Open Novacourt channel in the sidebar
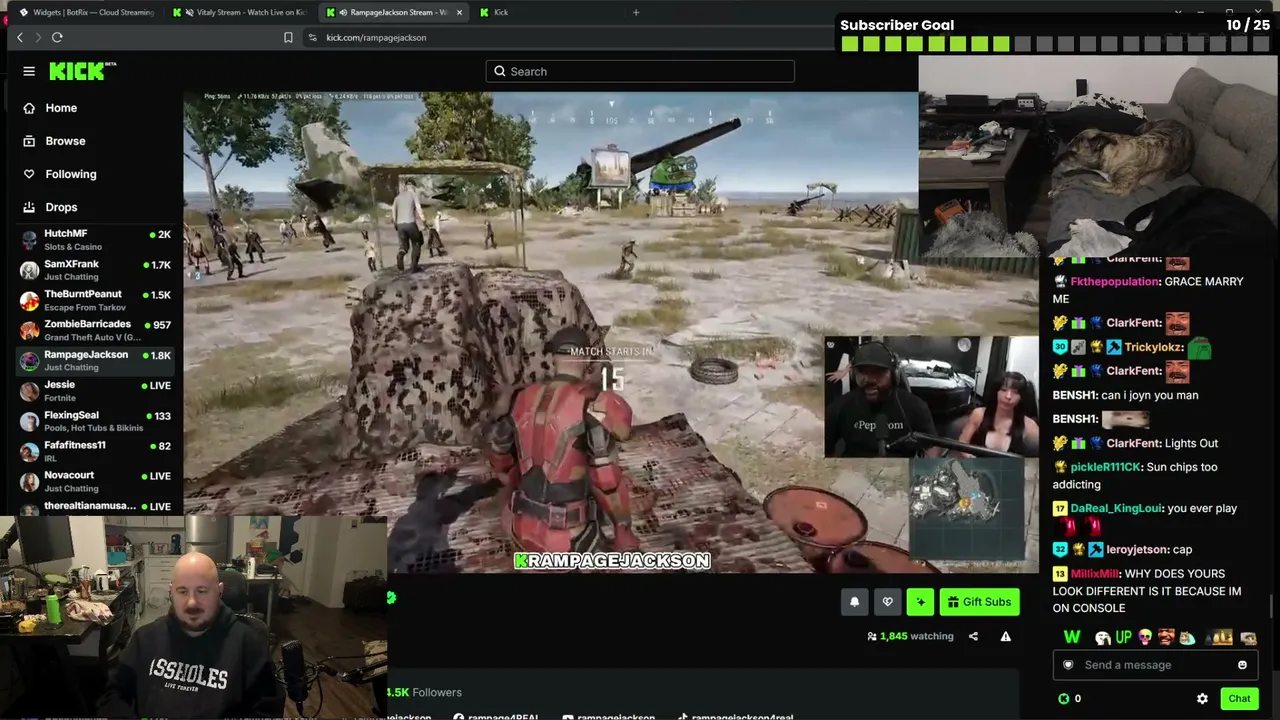Screen dimensions: 1280x720 tap(97, 481)
